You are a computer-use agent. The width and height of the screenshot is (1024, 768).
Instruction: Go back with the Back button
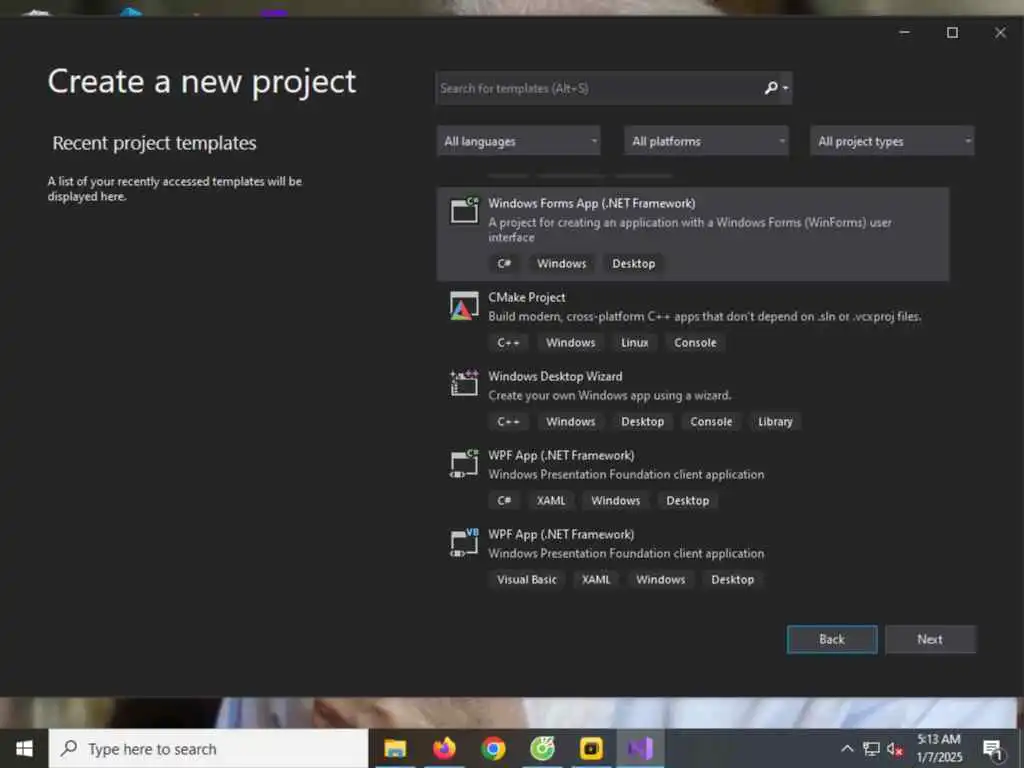tap(832, 639)
